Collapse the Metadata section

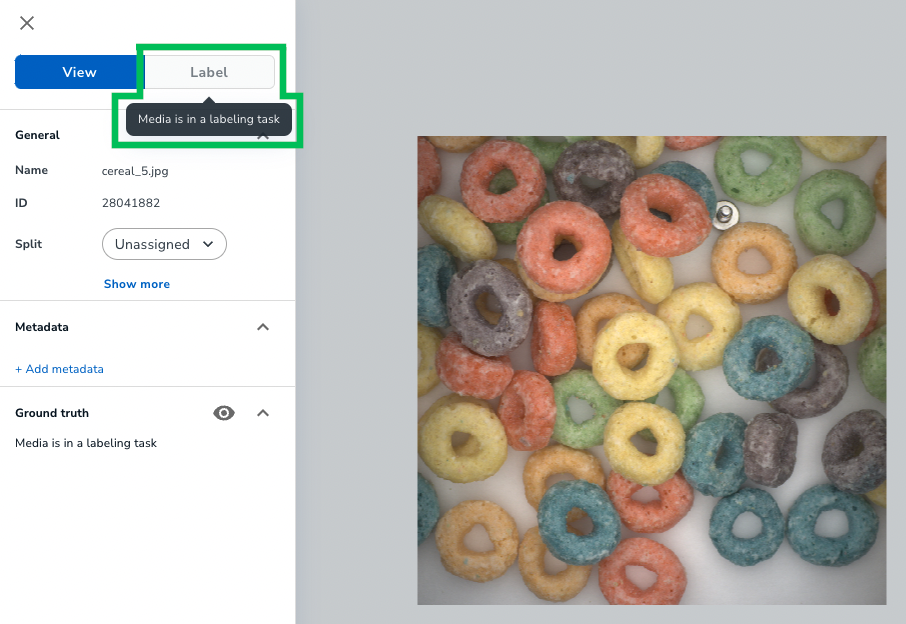pos(262,327)
